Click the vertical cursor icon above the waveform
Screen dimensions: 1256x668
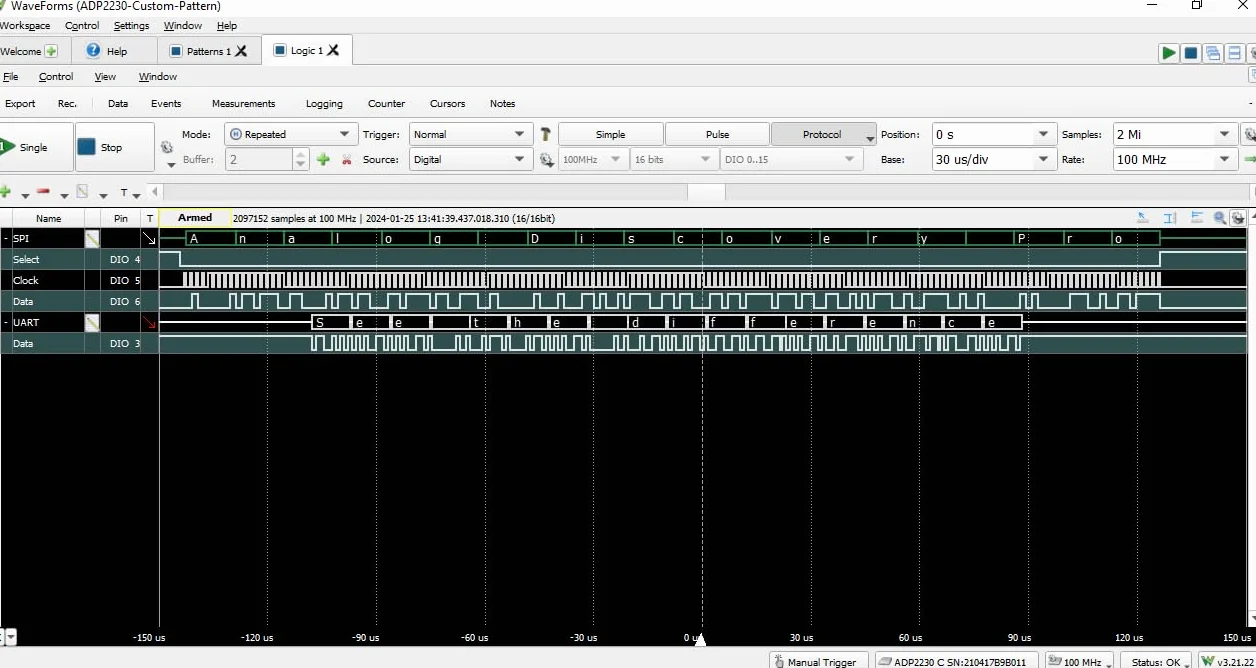coord(1168,217)
